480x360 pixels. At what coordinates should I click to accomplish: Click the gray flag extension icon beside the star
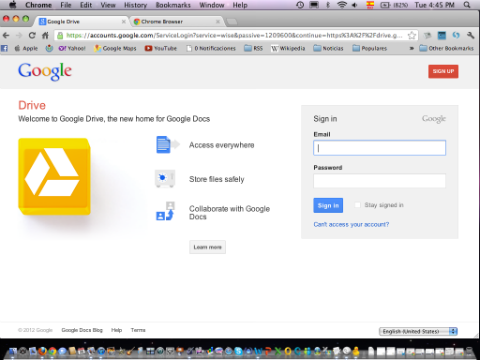428,35
